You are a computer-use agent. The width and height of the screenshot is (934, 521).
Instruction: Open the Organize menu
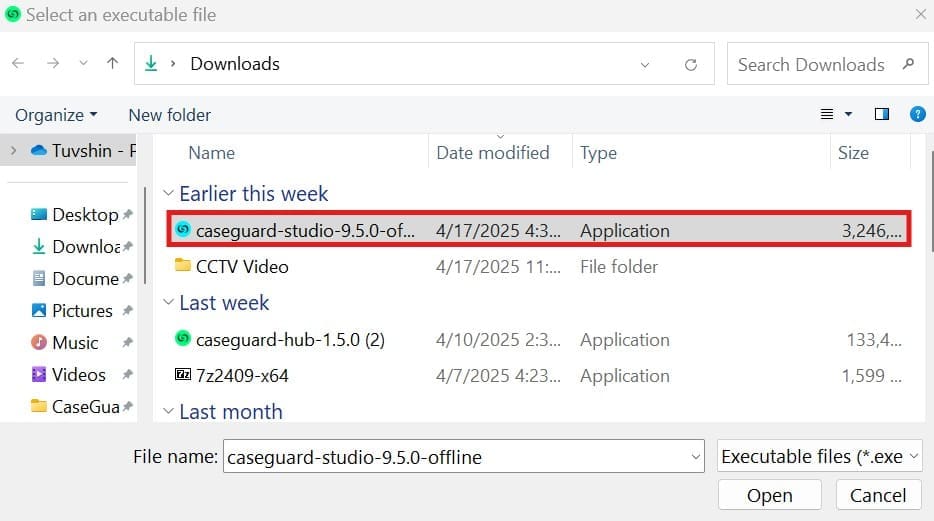(56, 115)
